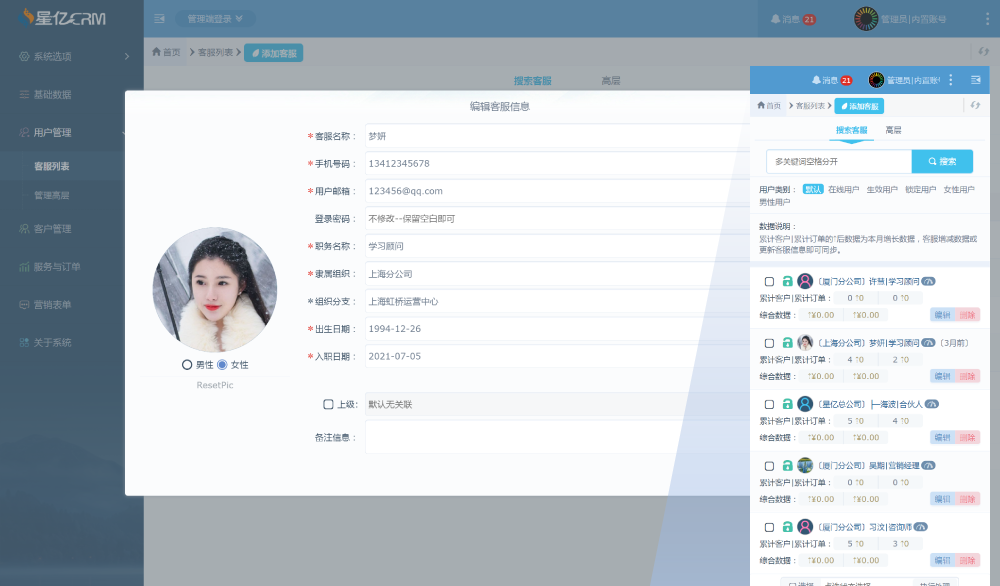1000x586 pixels.
Task: Switch to the 高层 tab
Action: (892, 129)
